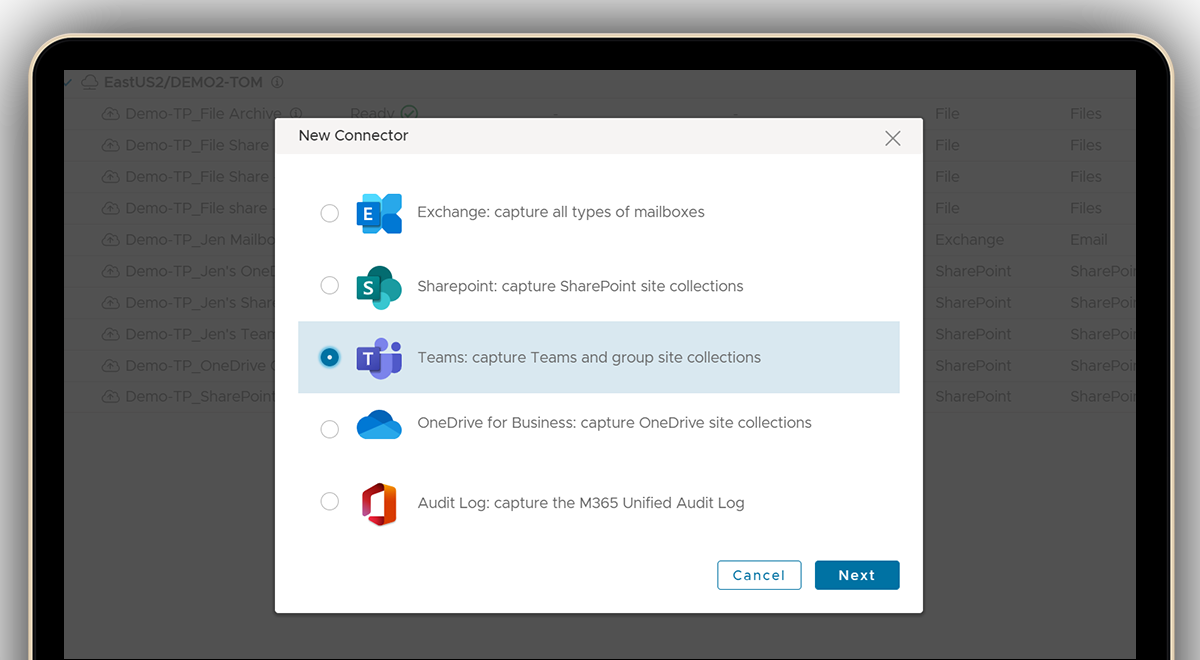
Task: Click the Teams app icon
Action: click(x=379, y=358)
